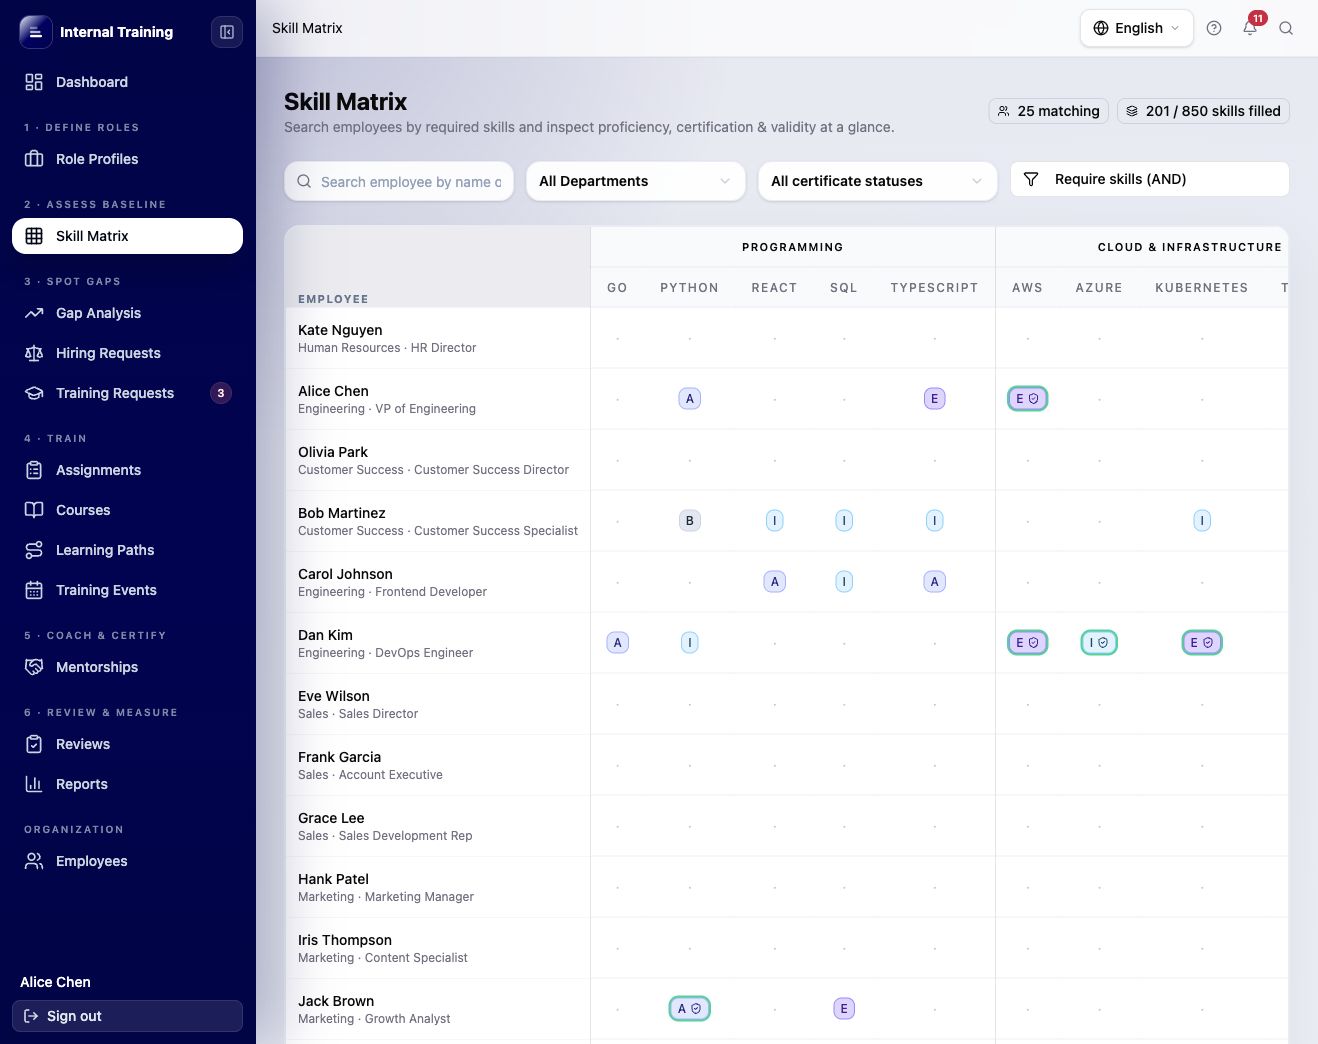Image resolution: width=1318 pixels, height=1044 pixels.
Task: Open Learning Paths link
Action: tap(127, 550)
